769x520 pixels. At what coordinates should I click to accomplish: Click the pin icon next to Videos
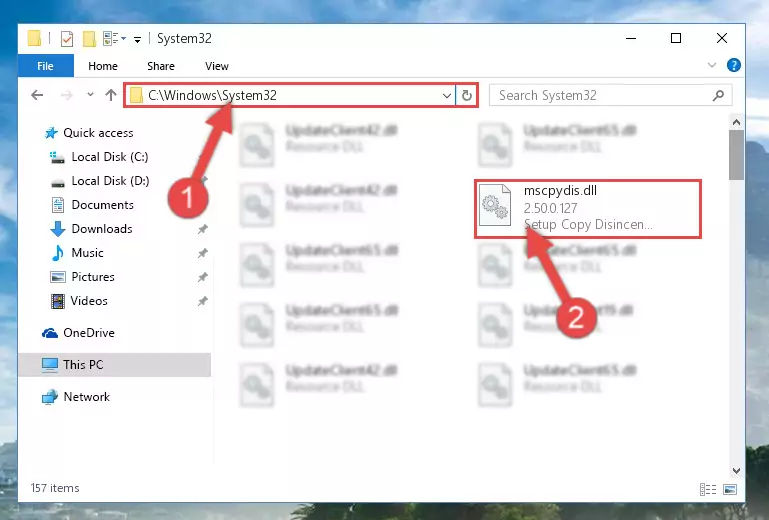pos(202,301)
